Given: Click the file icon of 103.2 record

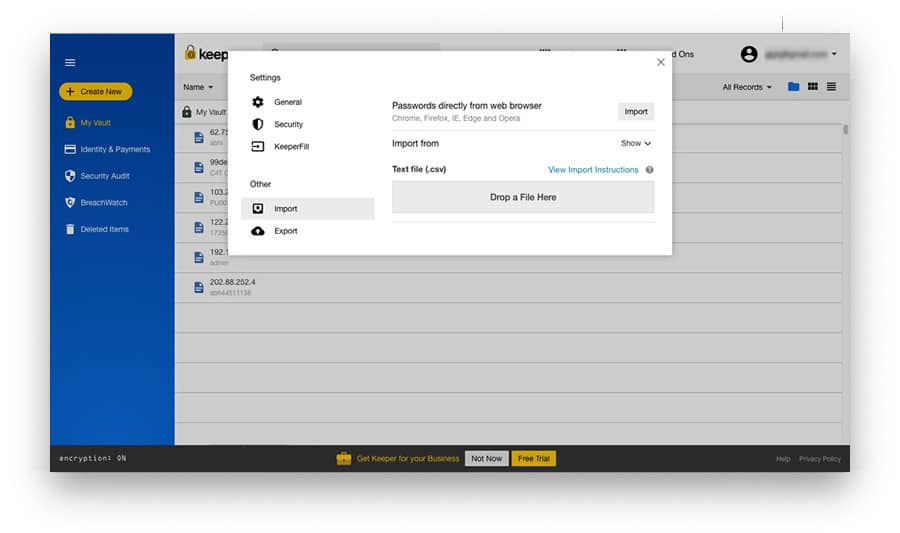Looking at the screenshot, I should coord(199,198).
